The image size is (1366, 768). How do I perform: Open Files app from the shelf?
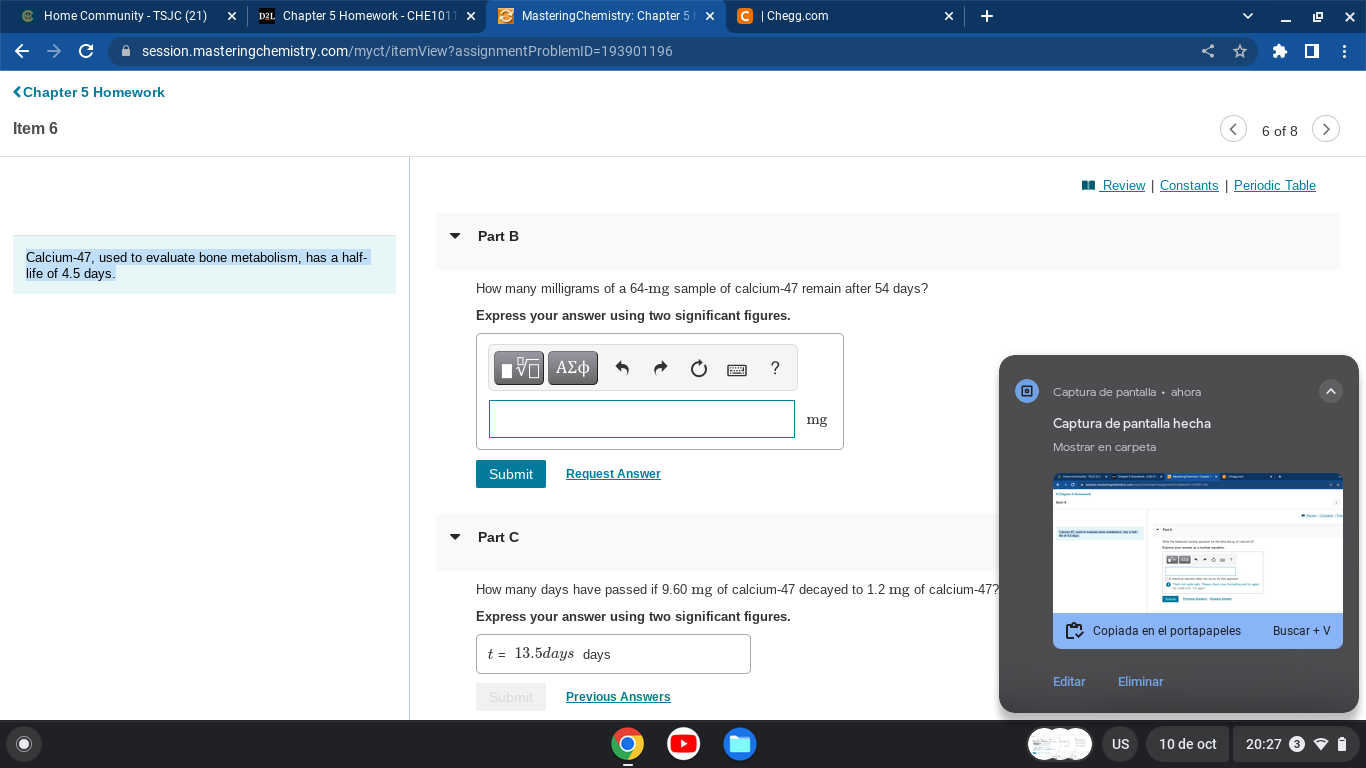tap(740, 744)
